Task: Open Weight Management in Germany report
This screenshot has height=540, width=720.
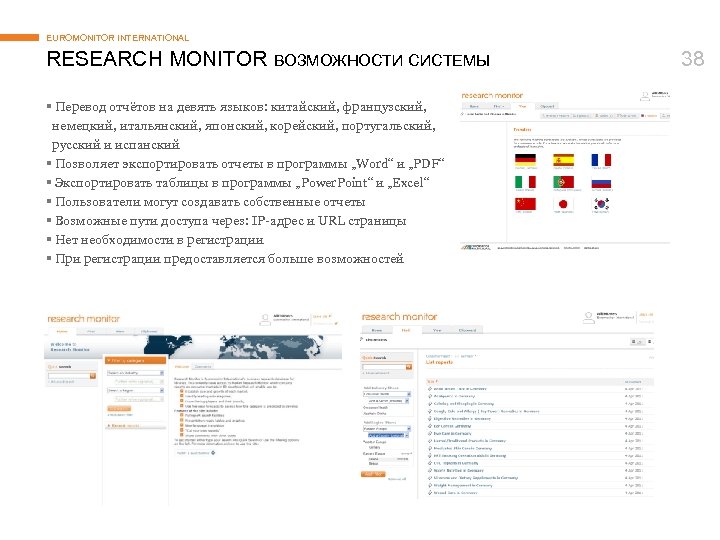Action: pyautogui.click(x=463, y=485)
